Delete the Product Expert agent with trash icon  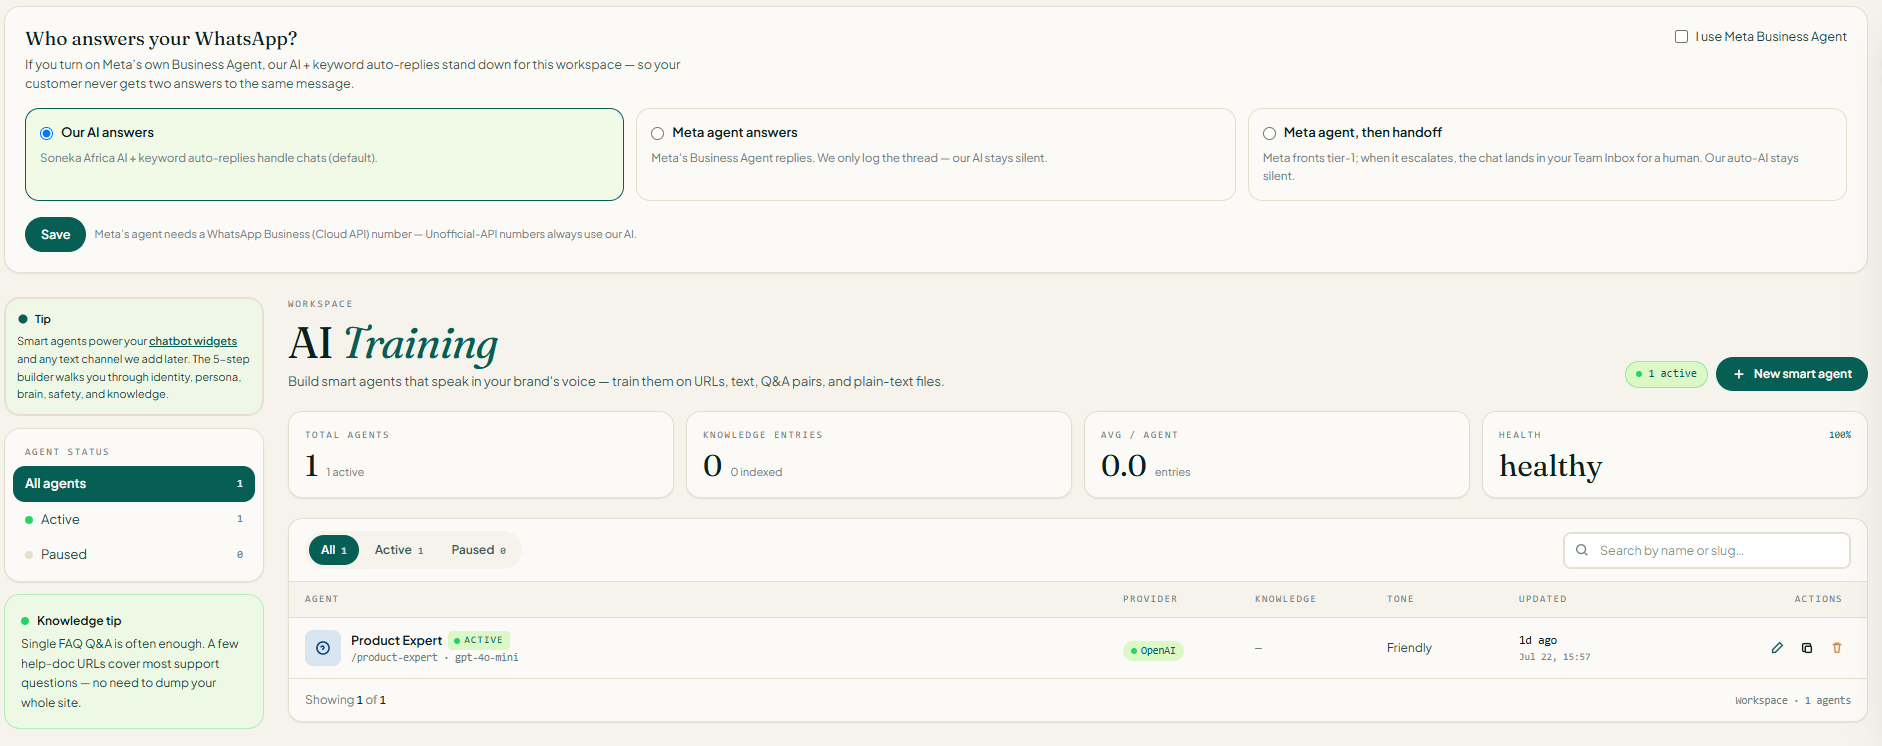[1837, 648]
